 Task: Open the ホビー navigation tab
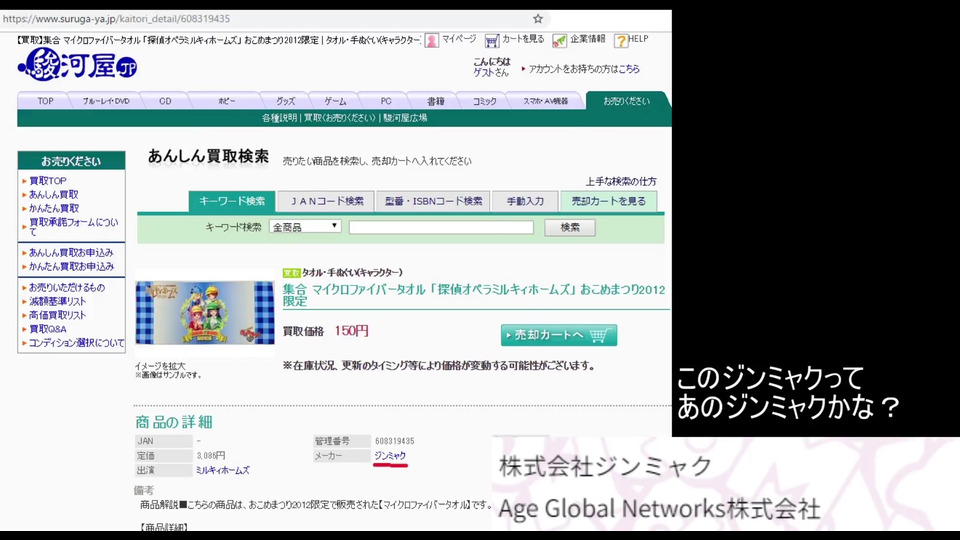click(227, 101)
